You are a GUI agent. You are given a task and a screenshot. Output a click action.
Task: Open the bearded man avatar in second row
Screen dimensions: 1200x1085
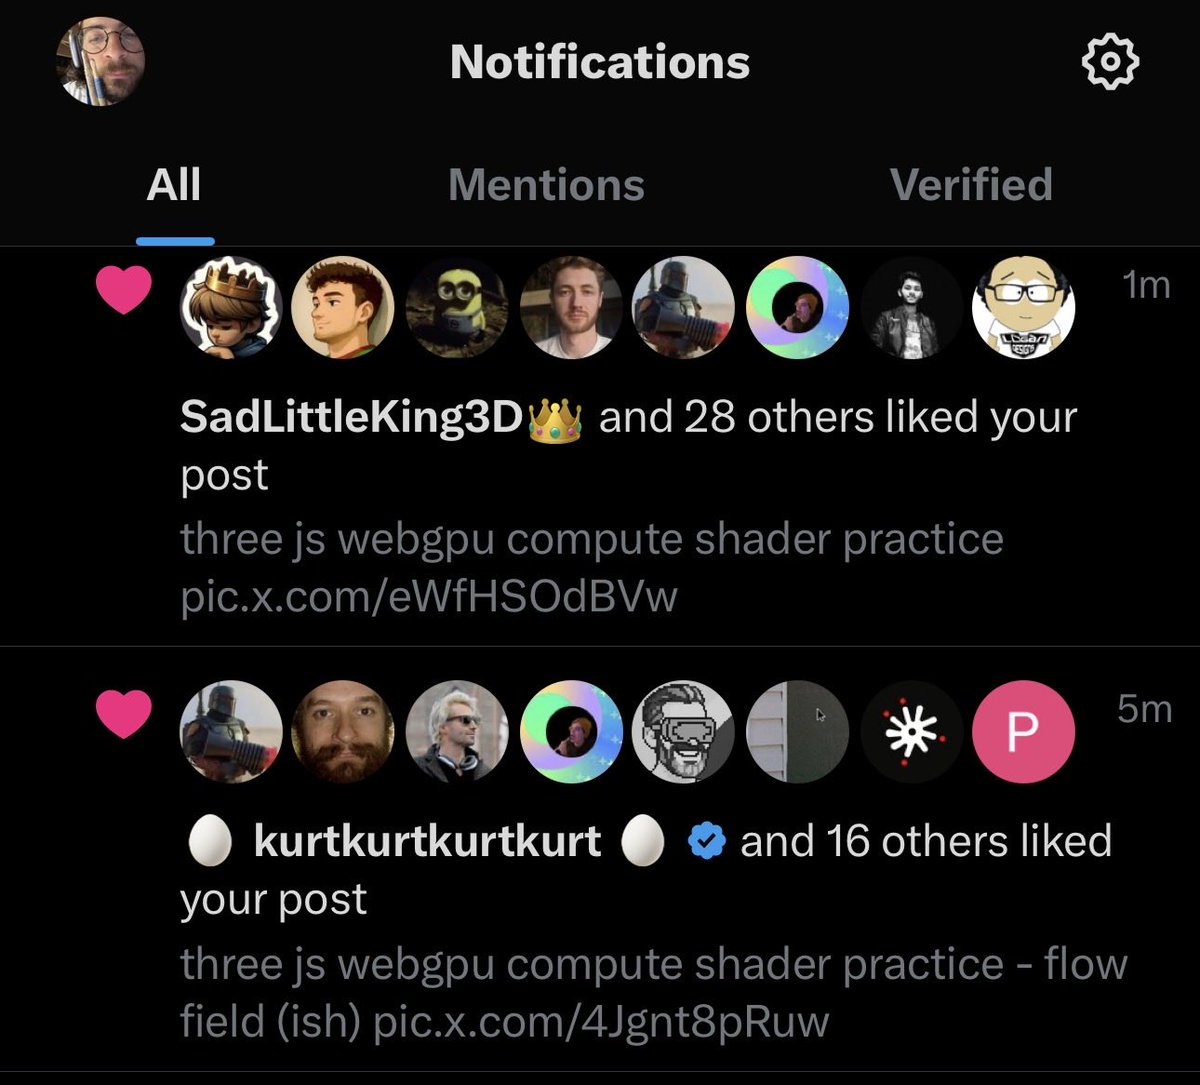click(343, 732)
